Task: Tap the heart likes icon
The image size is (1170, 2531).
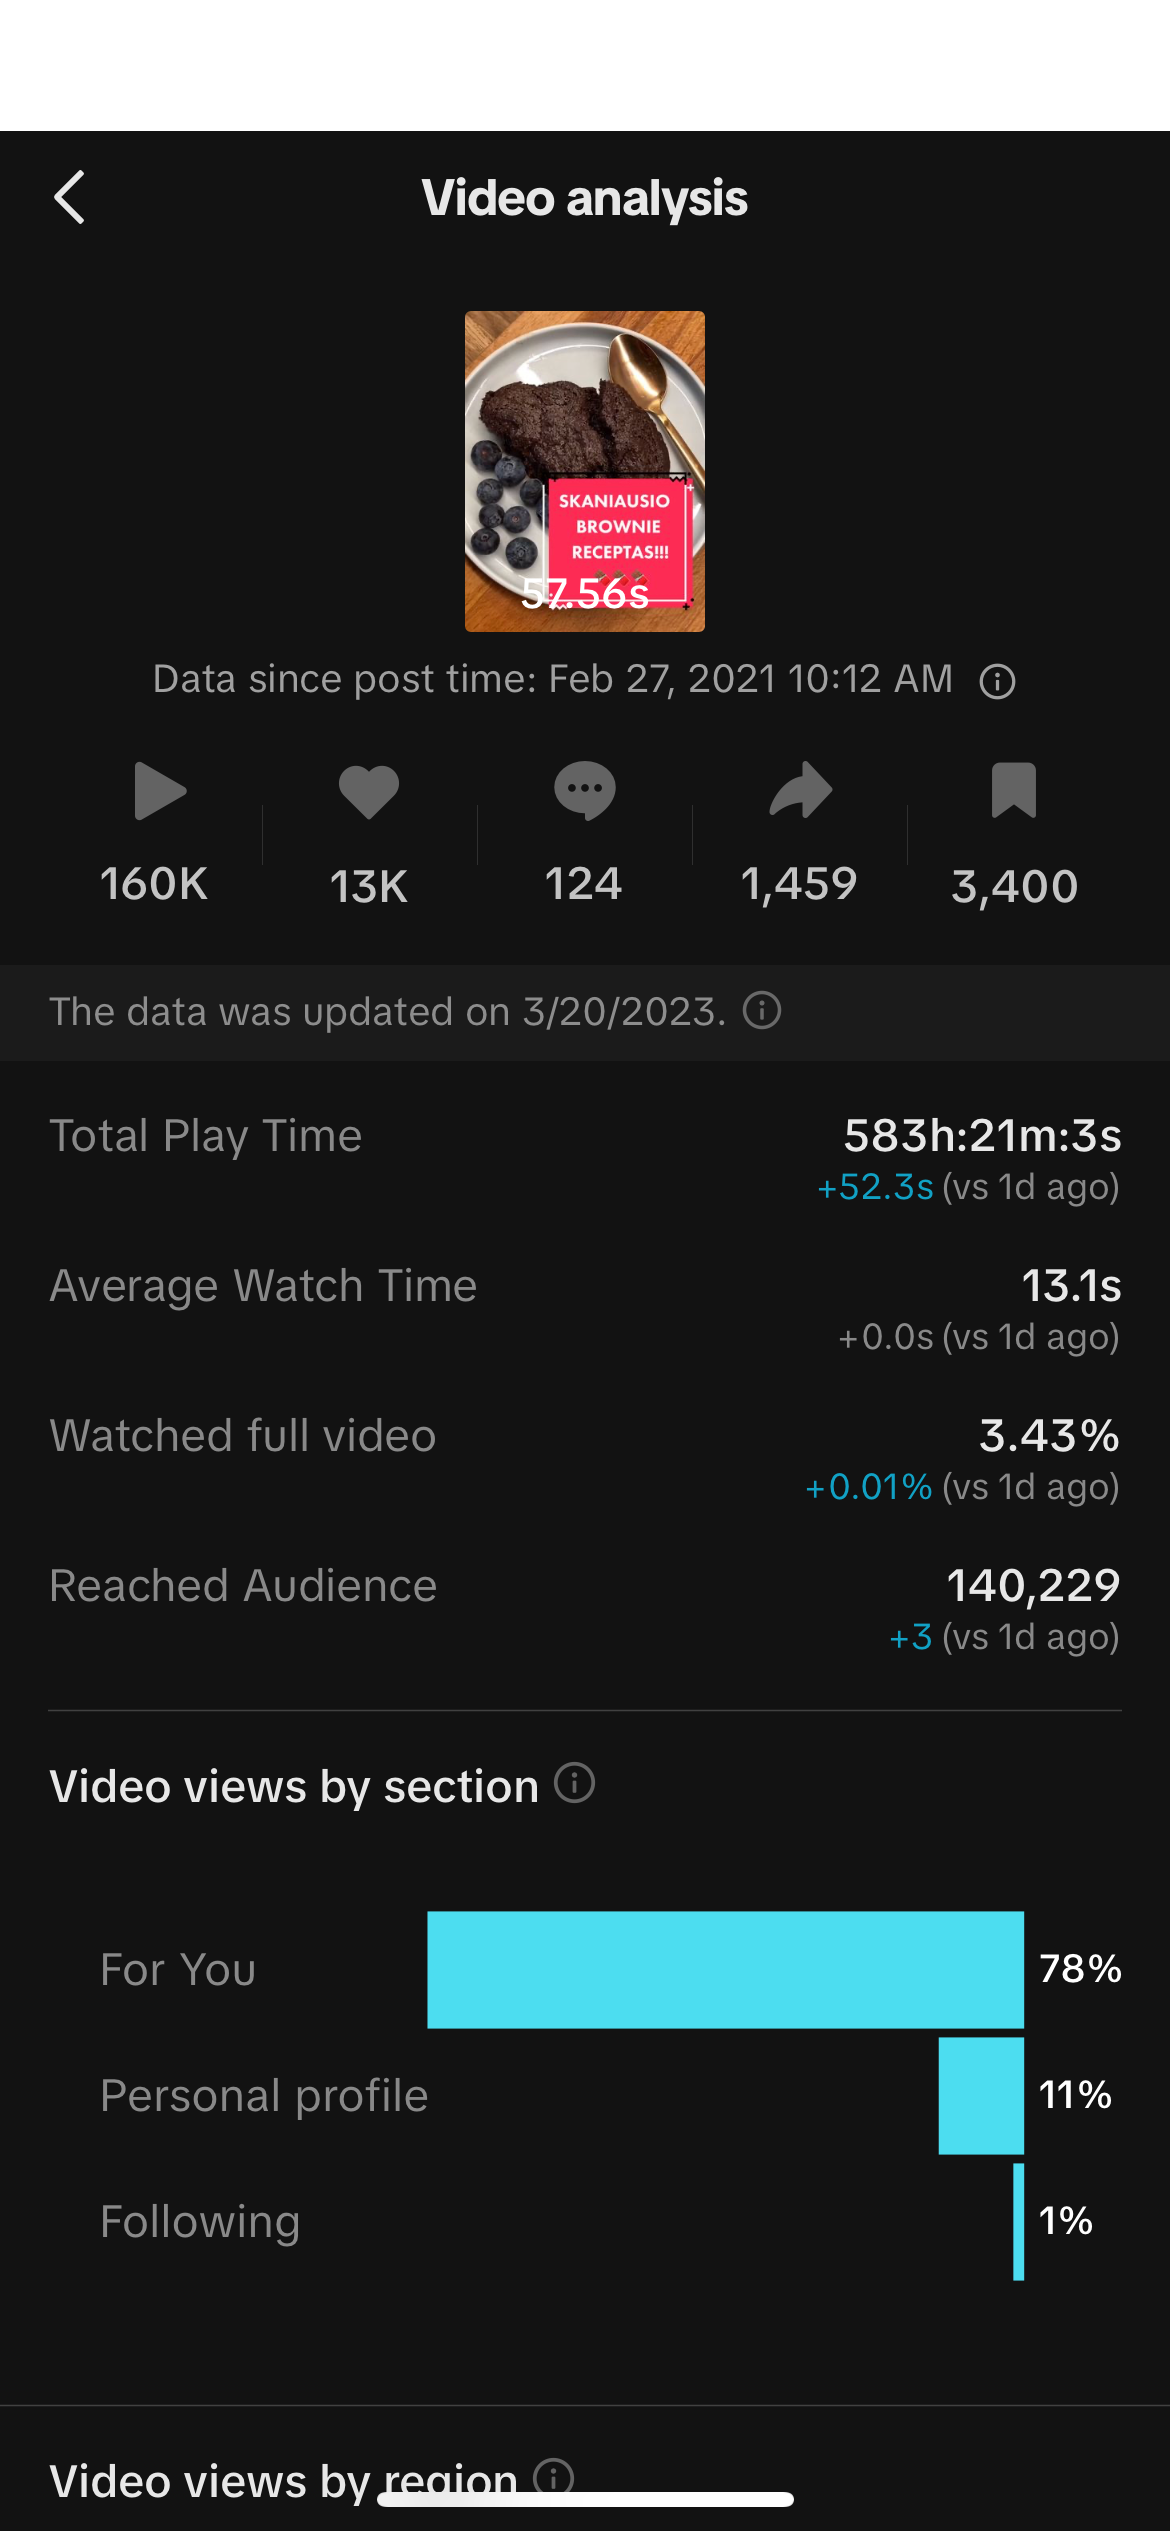Action: (x=369, y=791)
